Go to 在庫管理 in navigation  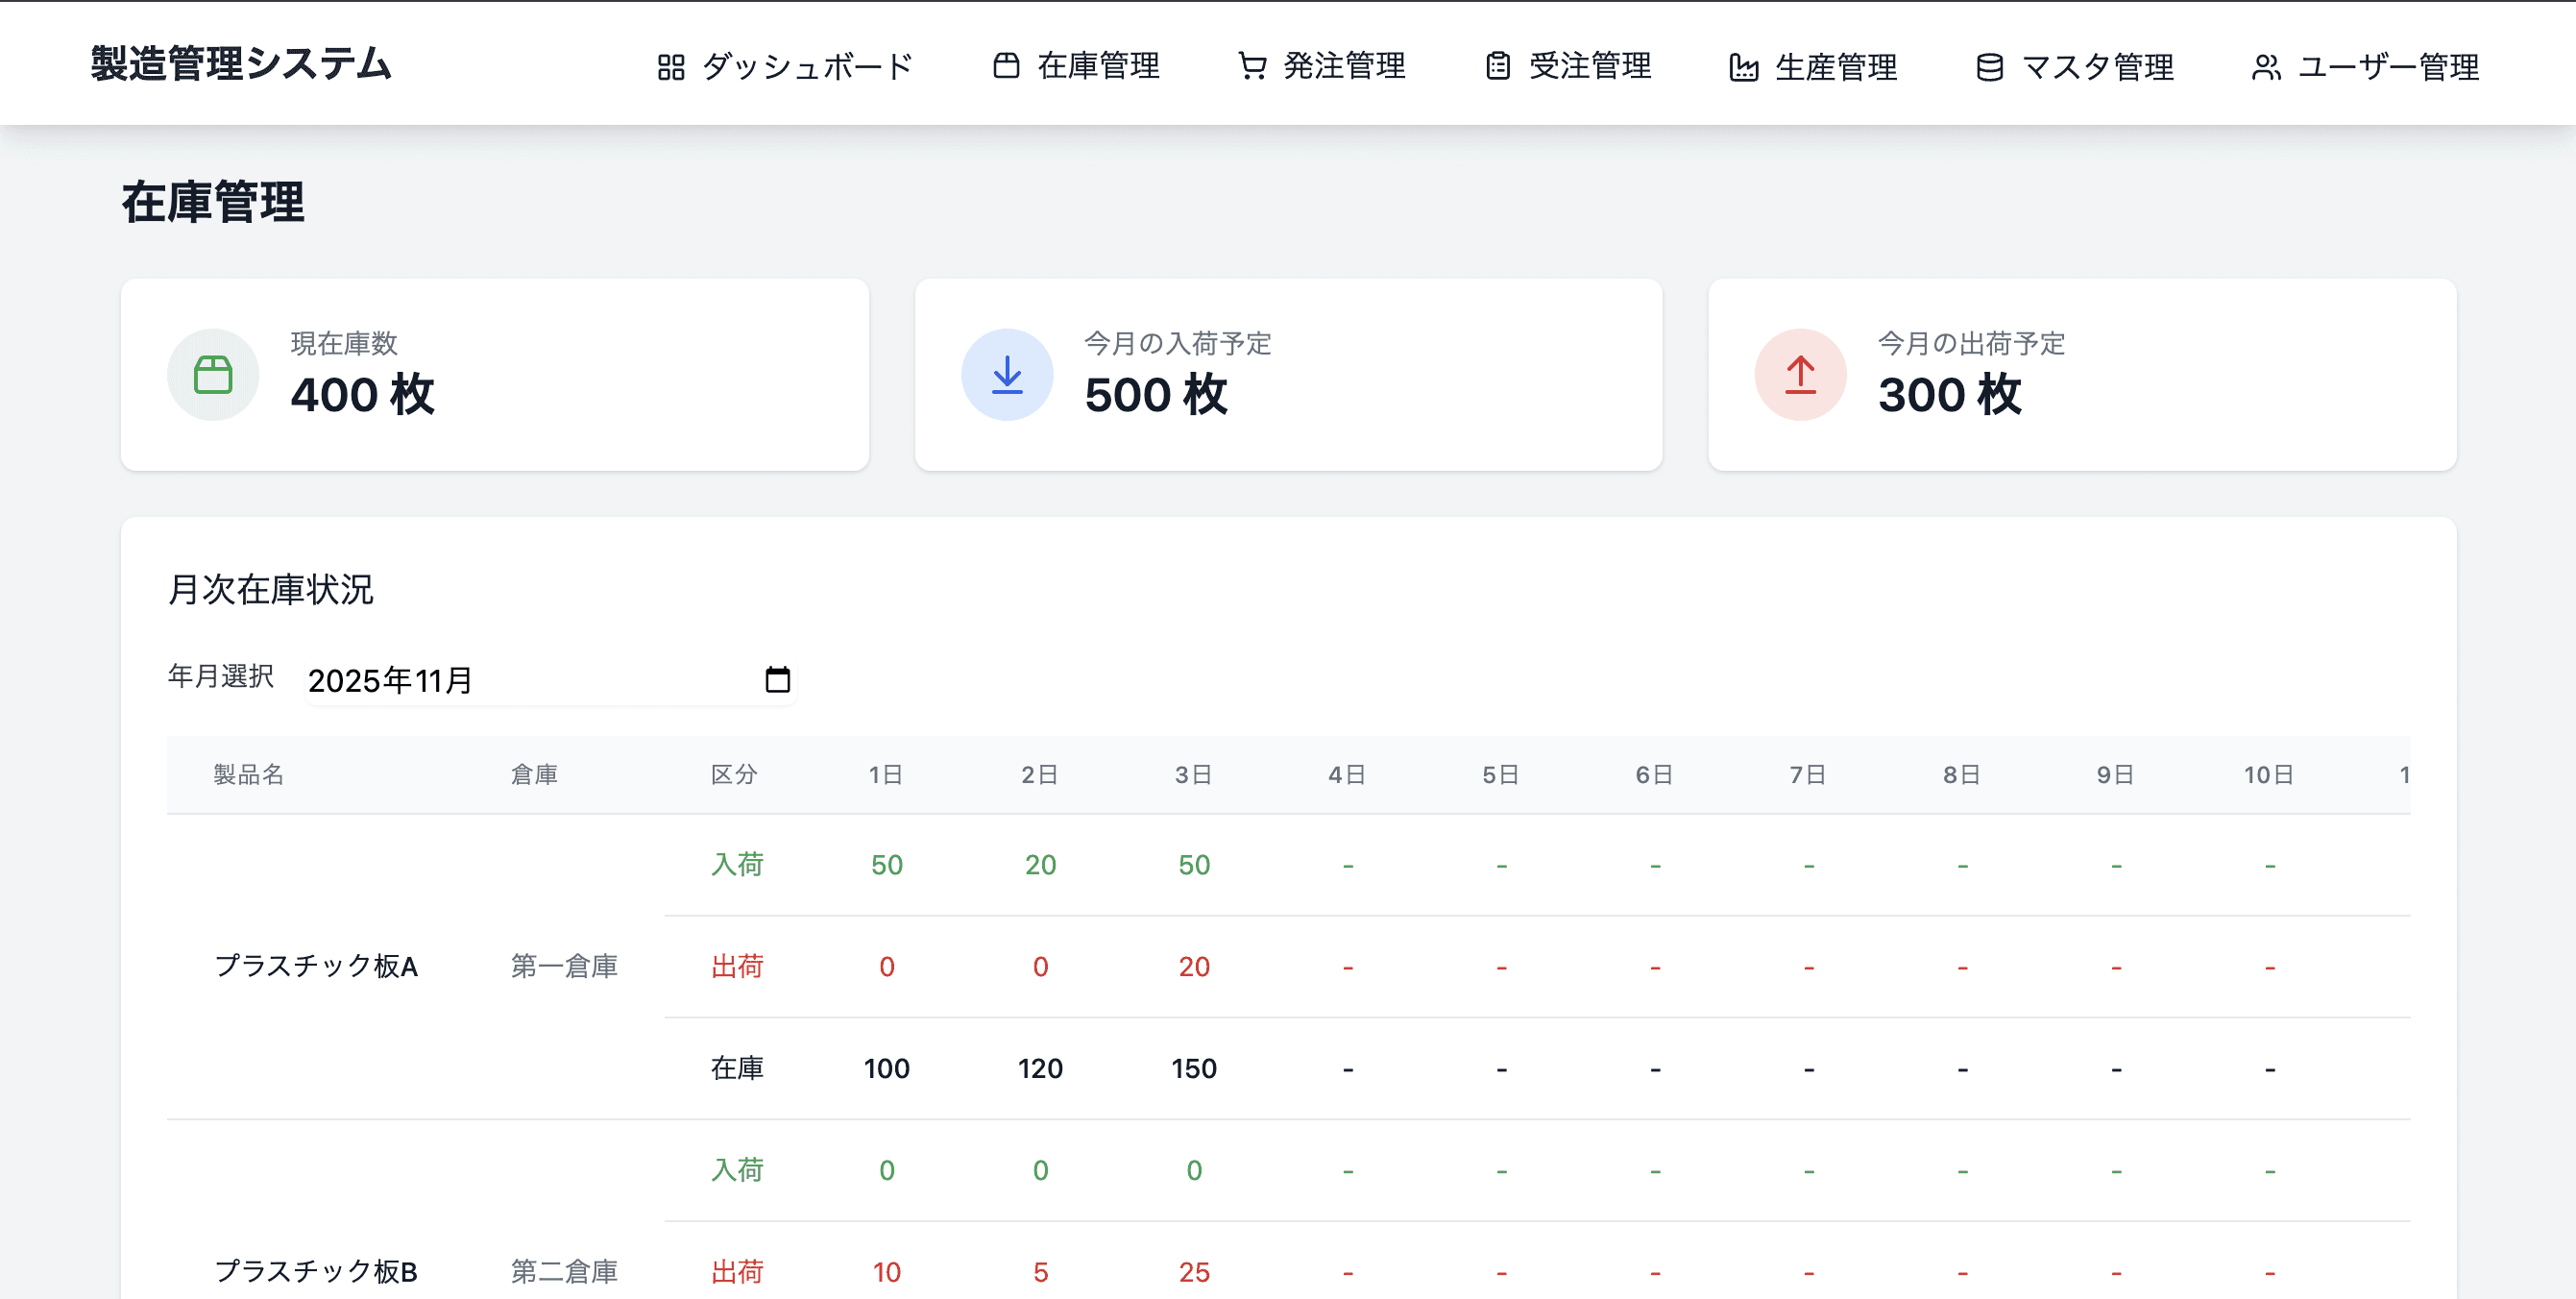click(1076, 66)
